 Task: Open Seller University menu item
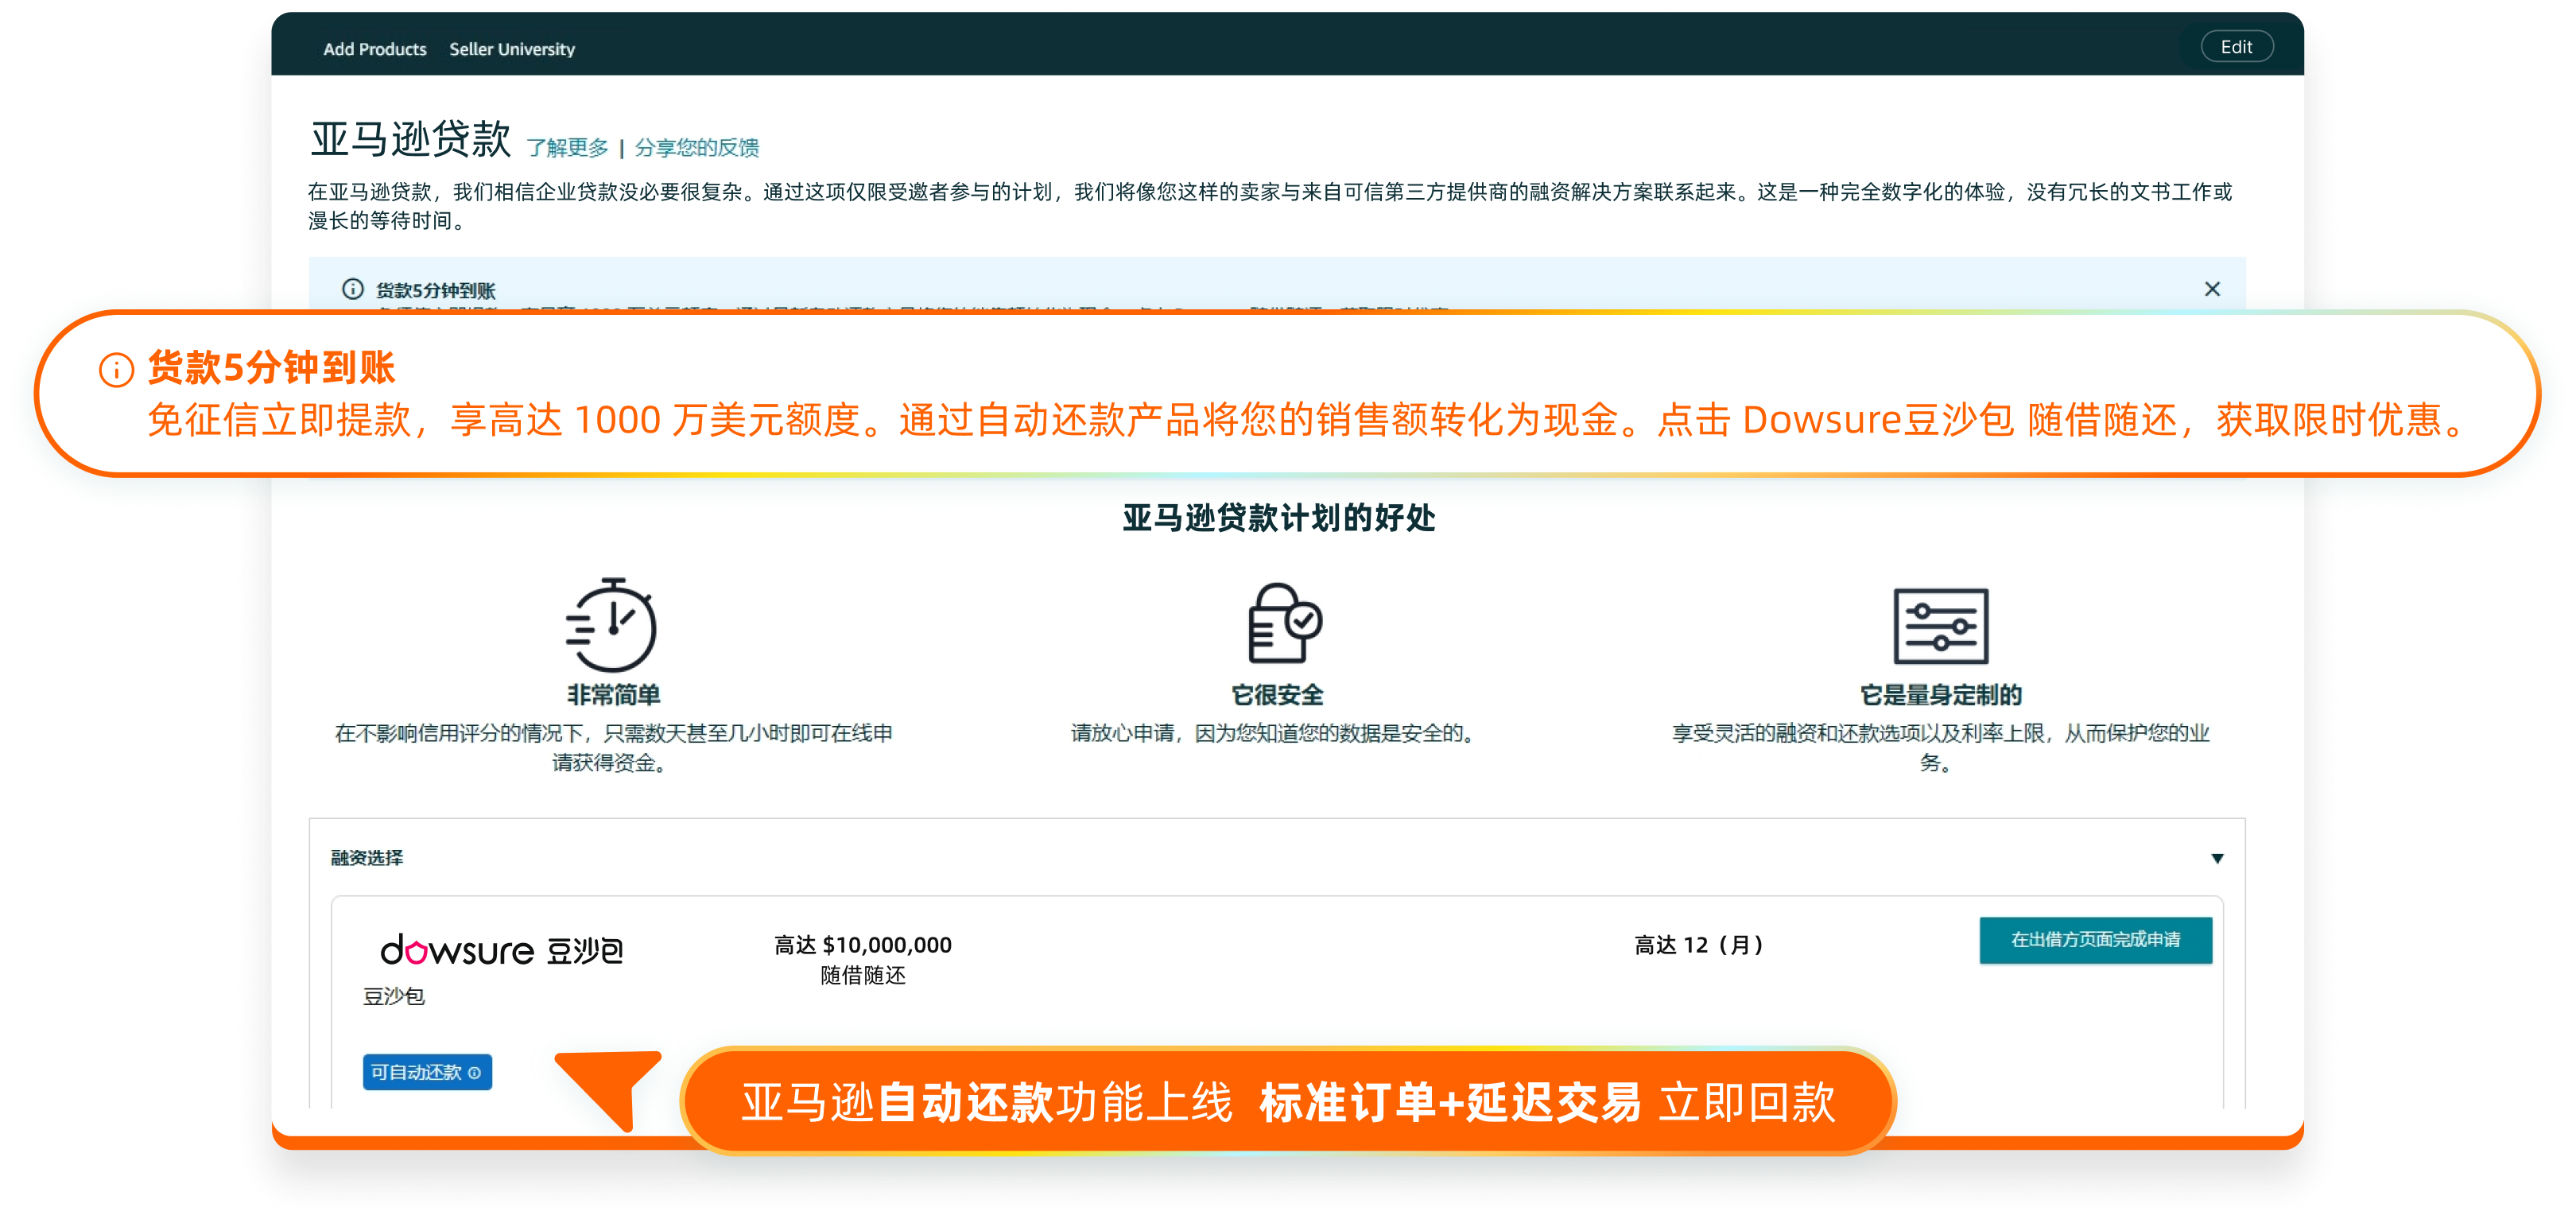(x=512, y=49)
